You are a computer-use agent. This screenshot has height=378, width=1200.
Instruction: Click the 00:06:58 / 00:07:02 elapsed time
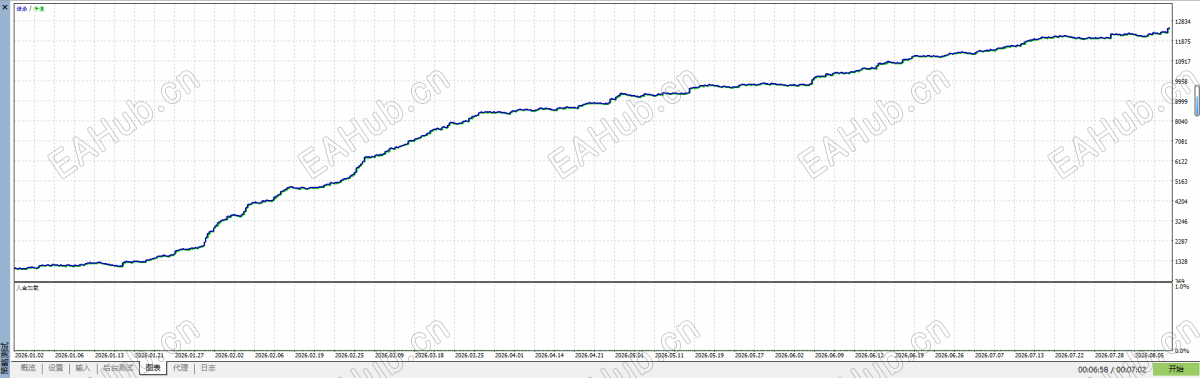coord(1112,369)
